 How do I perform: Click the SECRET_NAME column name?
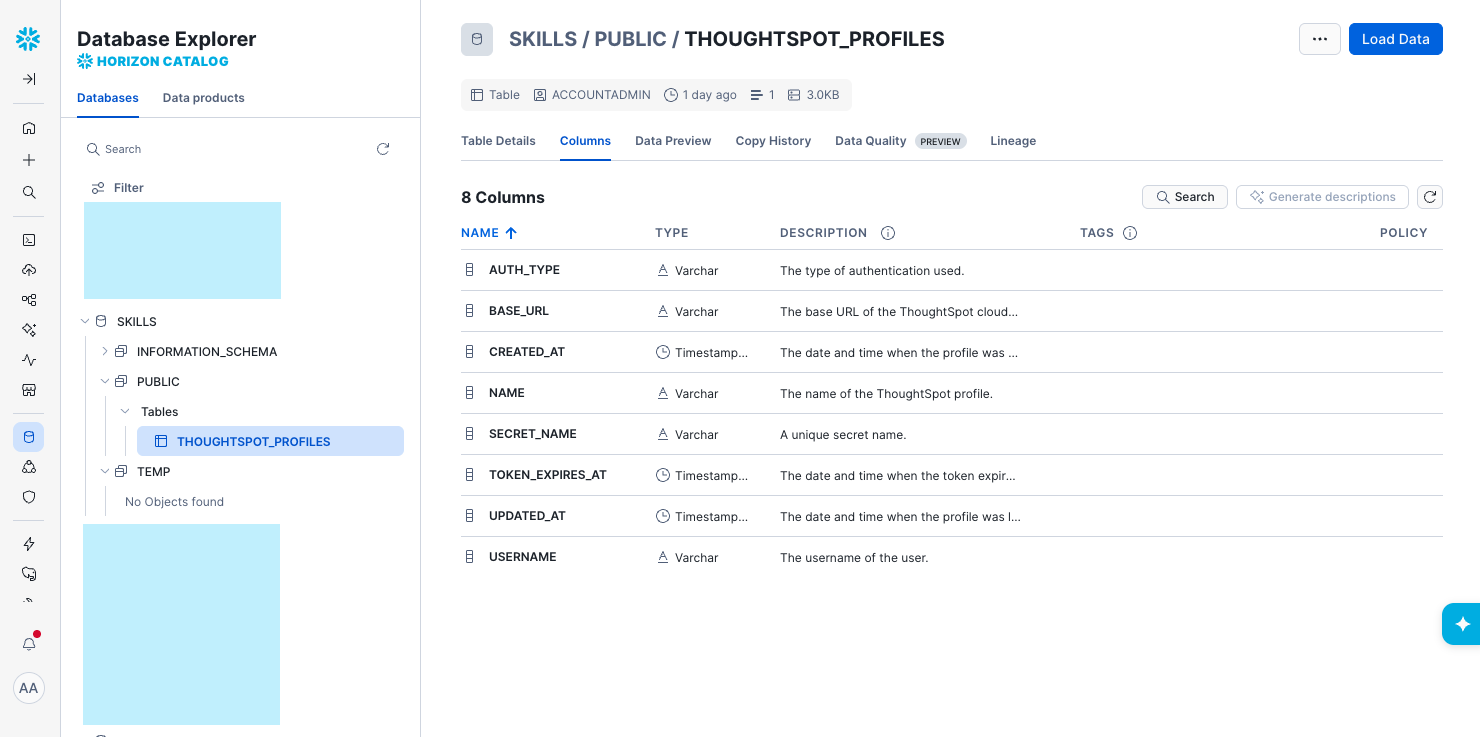click(x=533, y=434)
